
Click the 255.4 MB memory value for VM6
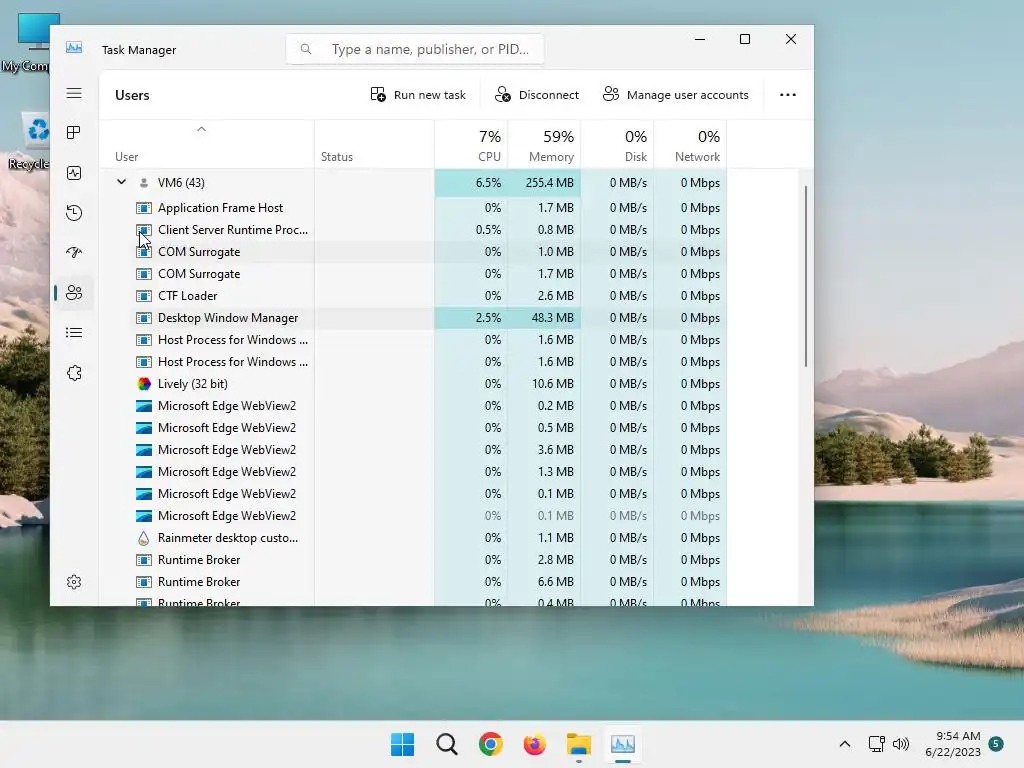coord(544,183)
